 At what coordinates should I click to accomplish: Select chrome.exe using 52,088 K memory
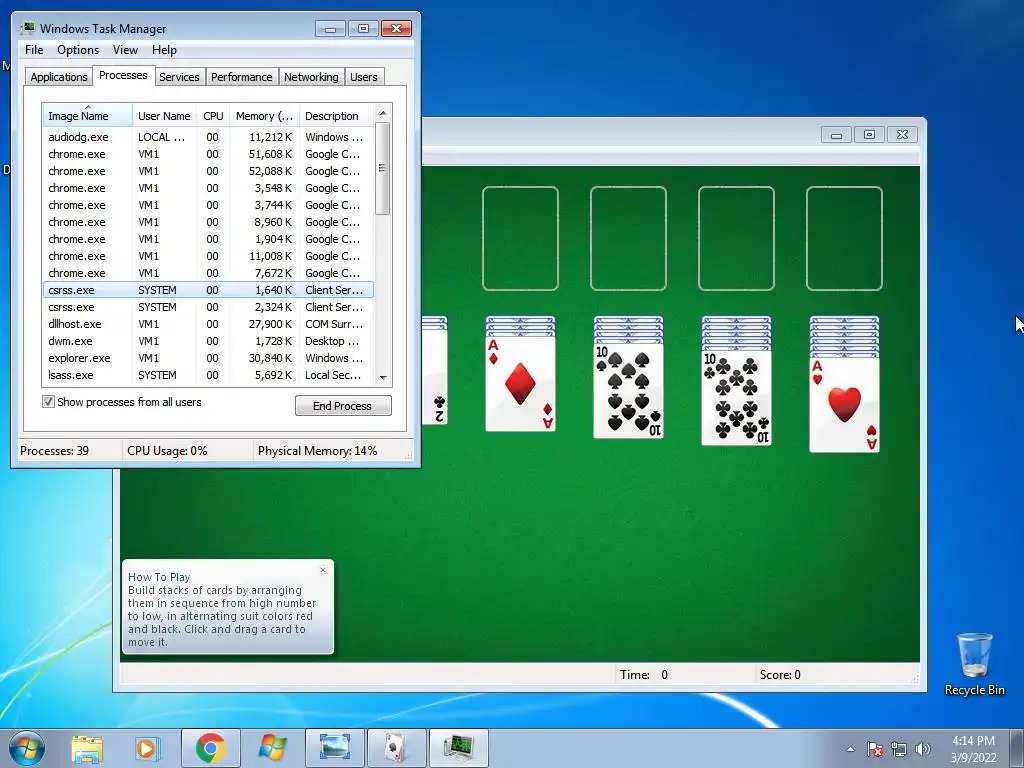click(208, 171)
